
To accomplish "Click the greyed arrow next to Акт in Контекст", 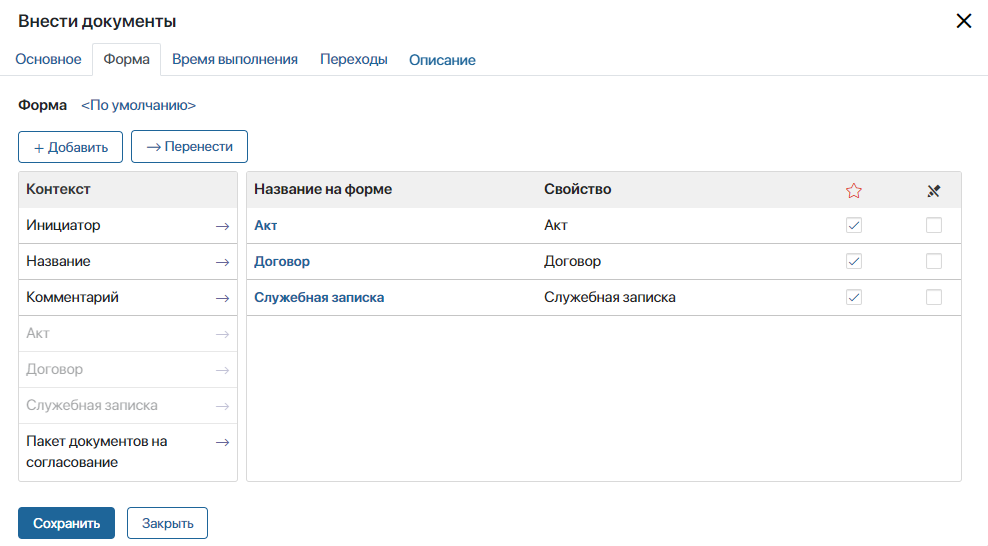I will tap(222, 334).
